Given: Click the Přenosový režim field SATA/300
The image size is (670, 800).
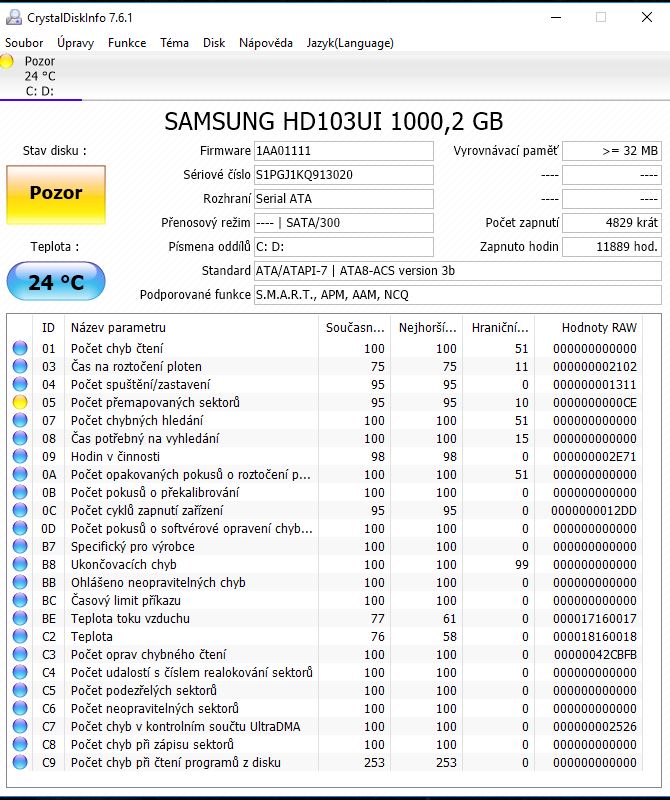Looking at the screenshot, I should click(x=344, y=223).
